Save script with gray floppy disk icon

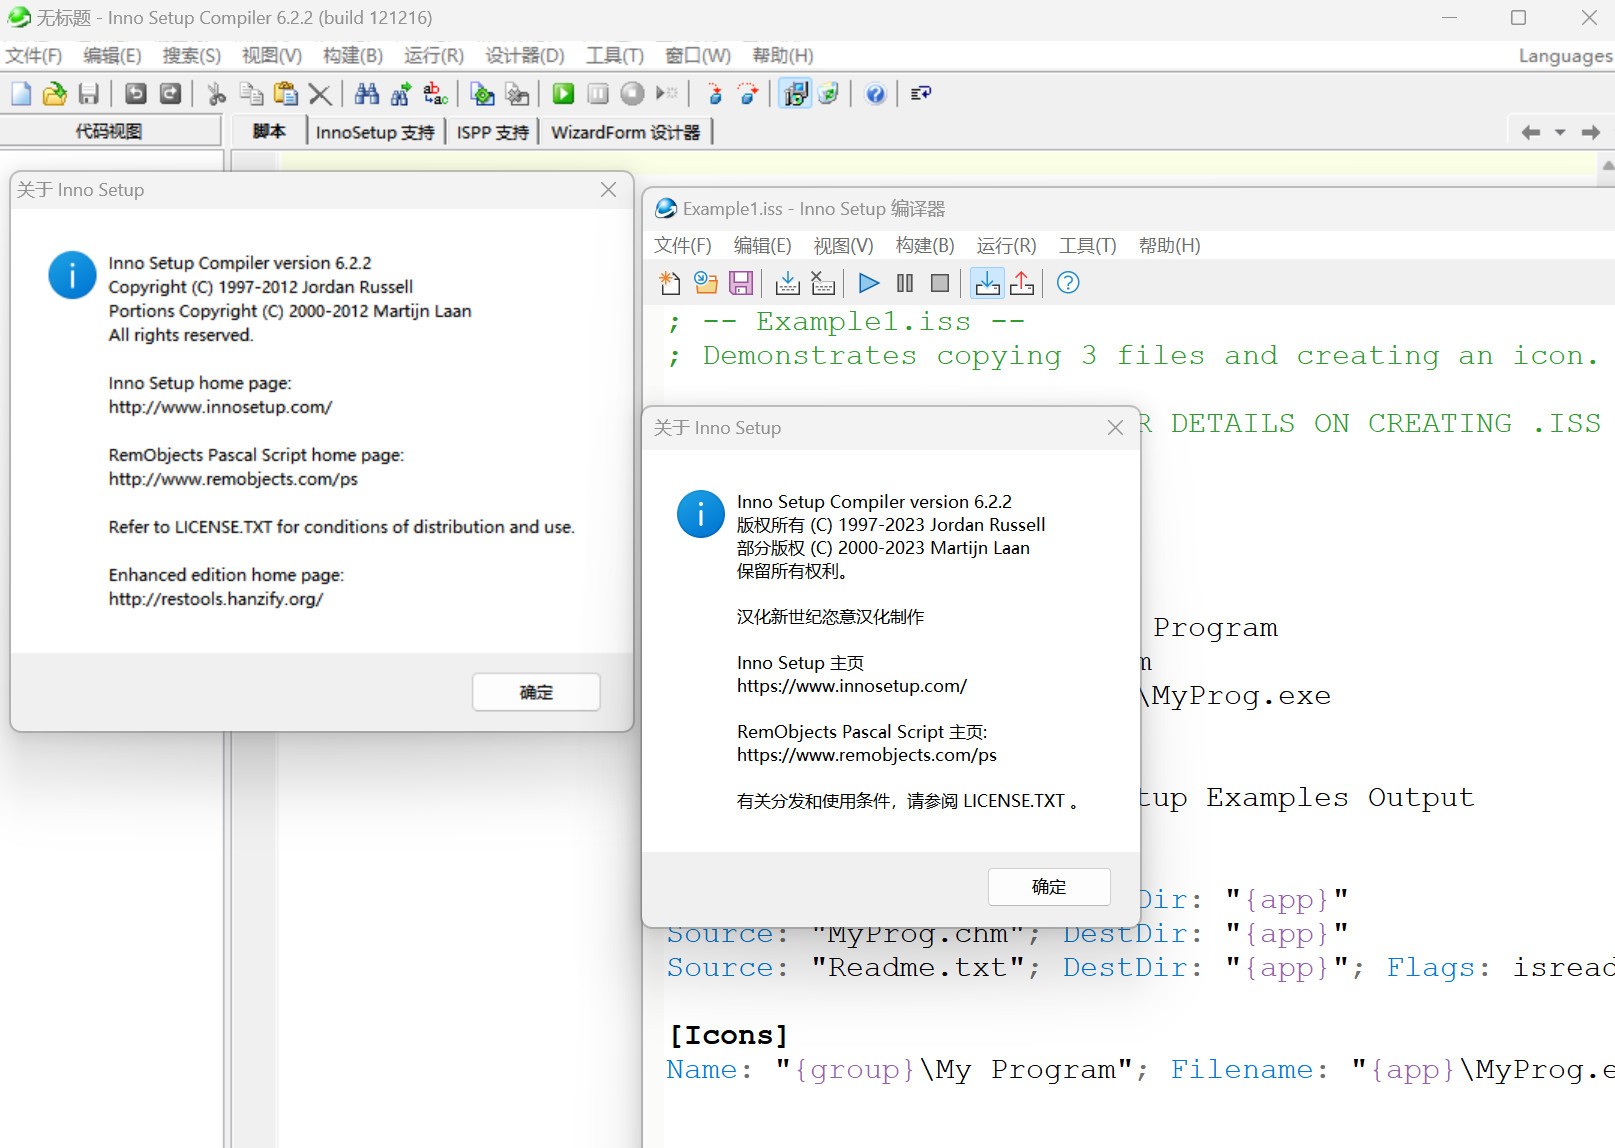click(89, 94)
